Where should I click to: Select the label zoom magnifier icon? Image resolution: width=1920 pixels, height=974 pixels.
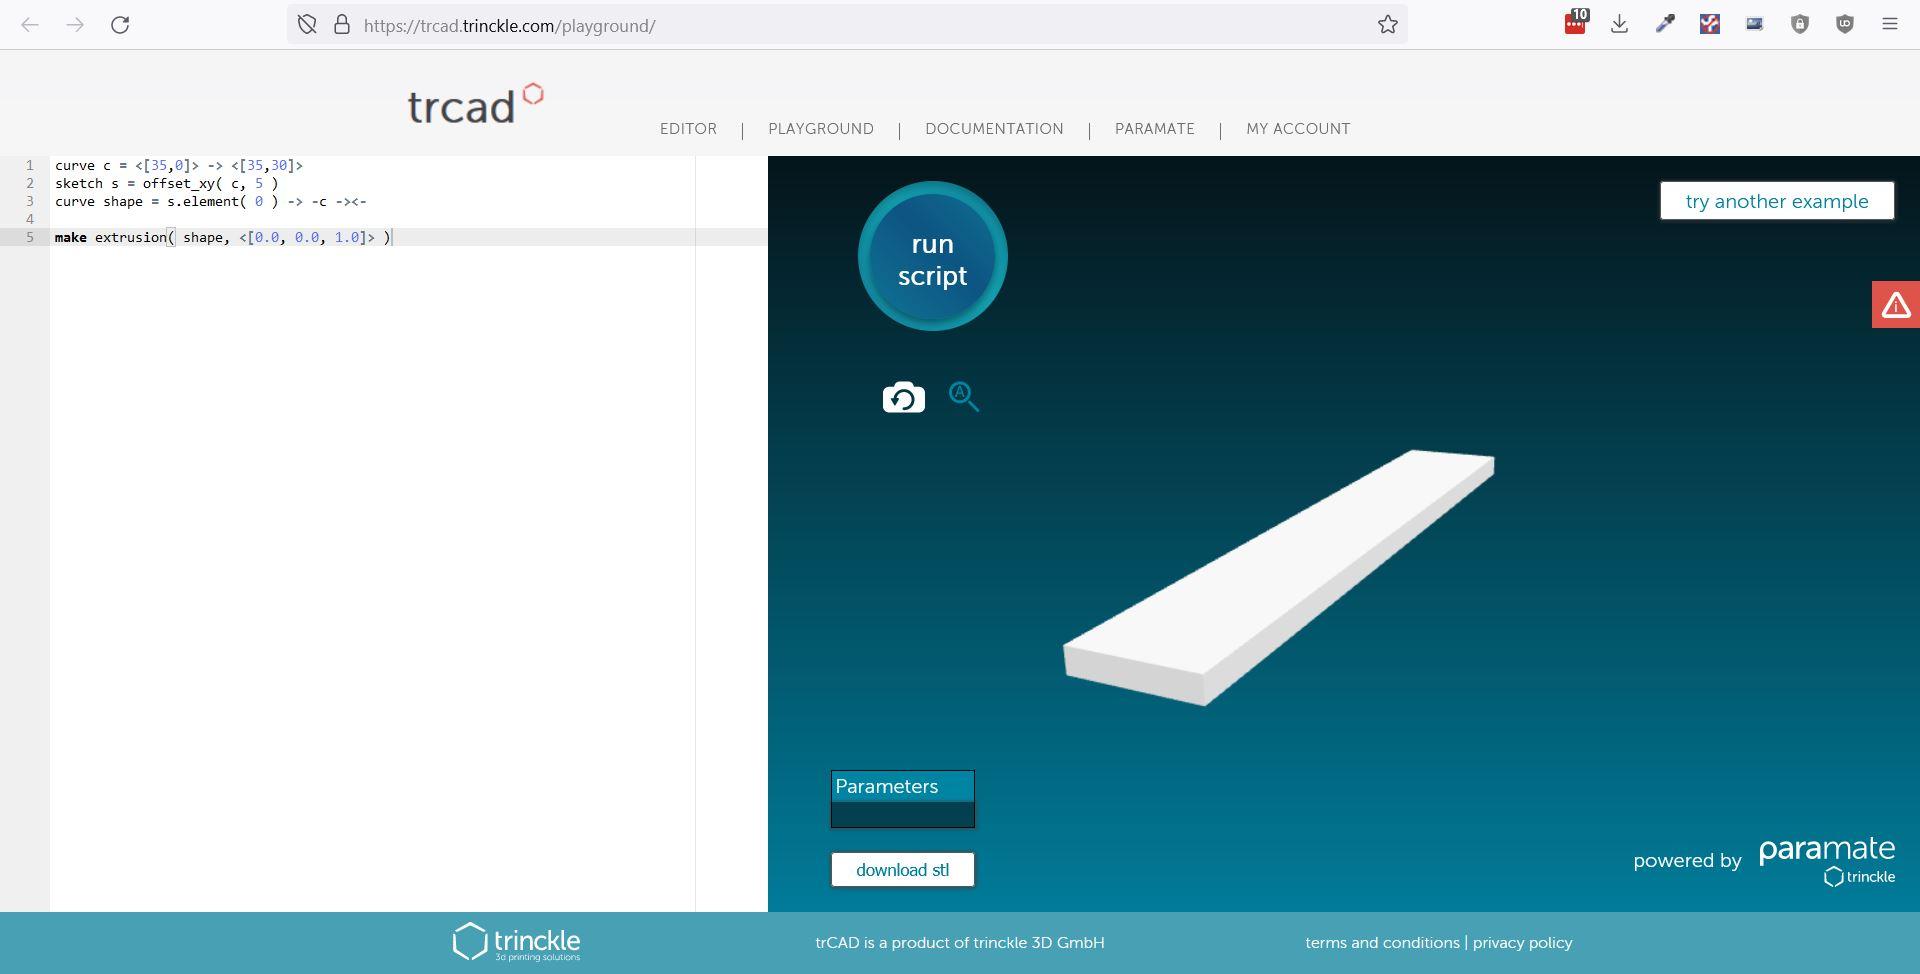coord(963,396)
